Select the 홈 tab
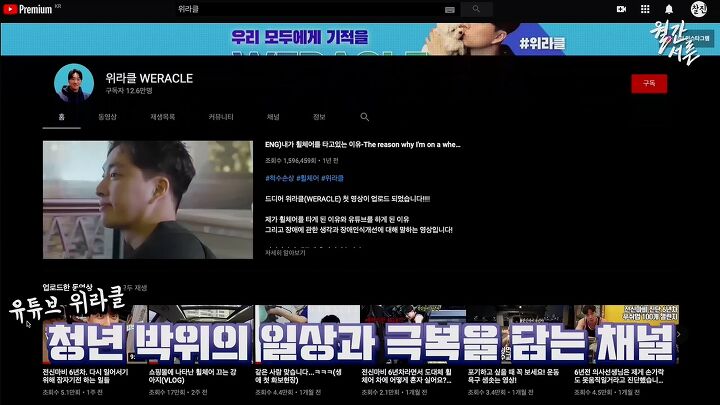 point(62,117)
